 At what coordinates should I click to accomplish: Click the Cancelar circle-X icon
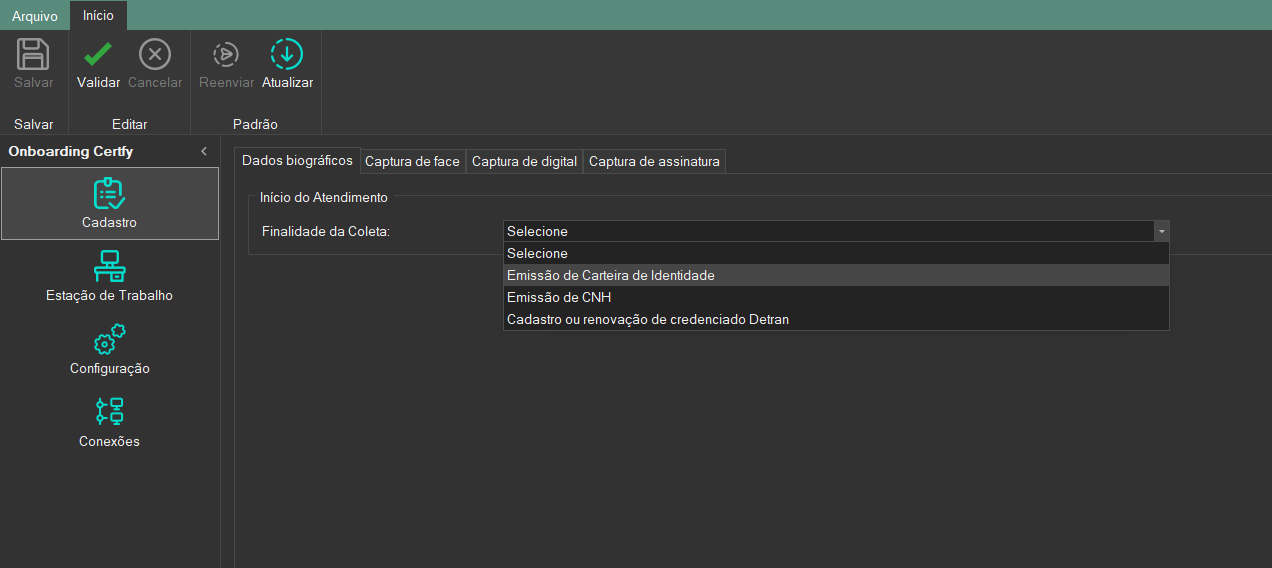(x=155, y=54)
